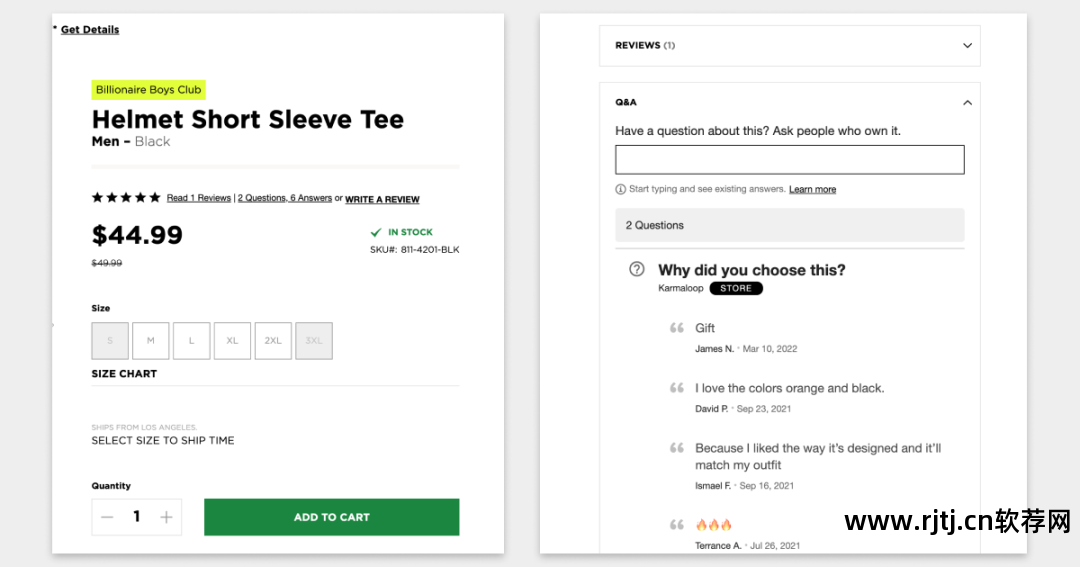Select size L
This screenshot has height=567, width=1080.
(x=191, y=341)
